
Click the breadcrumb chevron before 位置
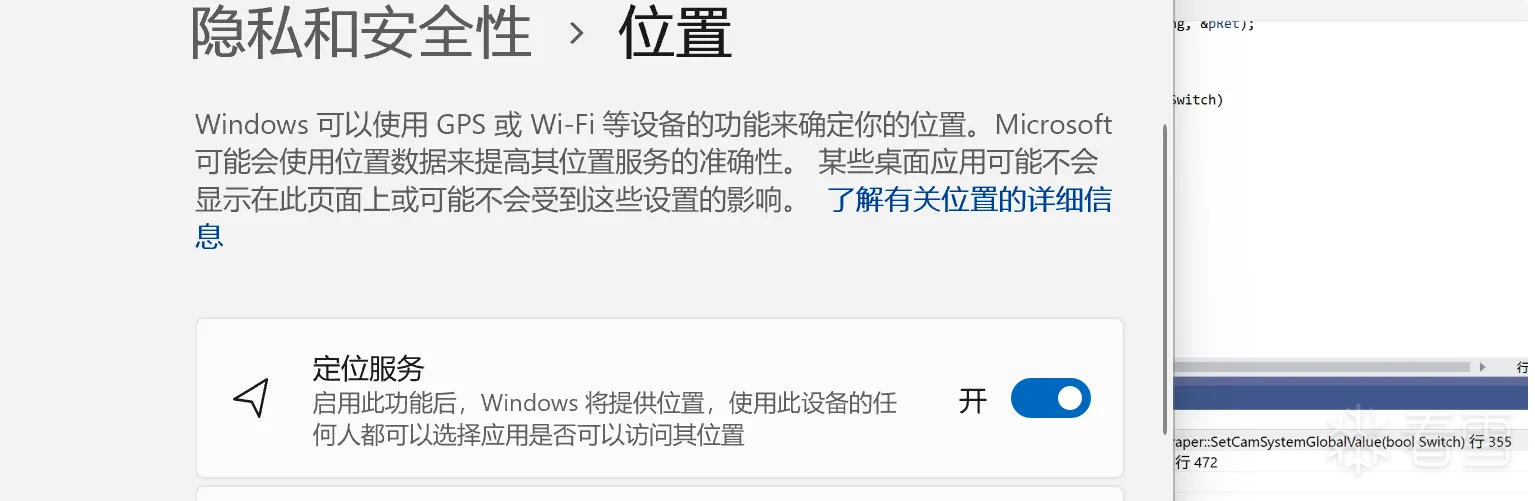(575, 33)
